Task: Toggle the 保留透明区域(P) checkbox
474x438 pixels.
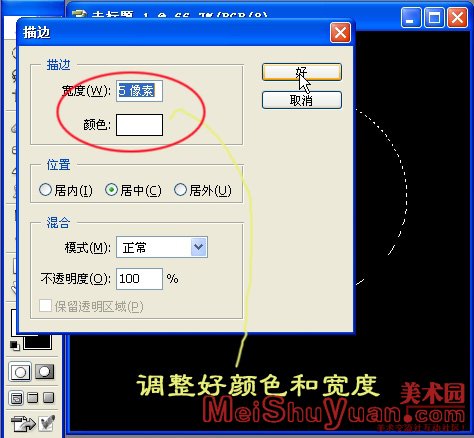Action: [45, 306]
